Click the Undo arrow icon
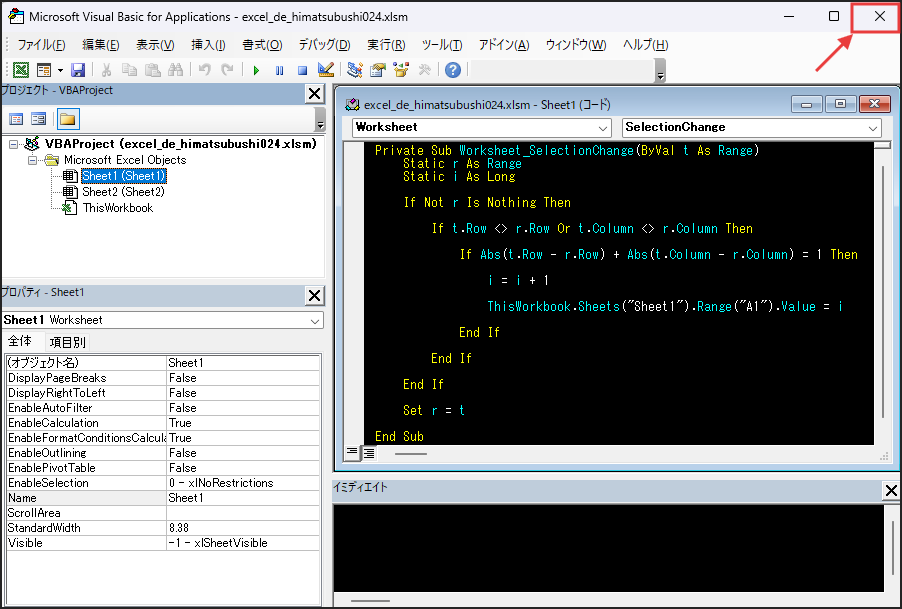This screenshot has width=902, height=609. pyautogui.click(x=204, y=70)
